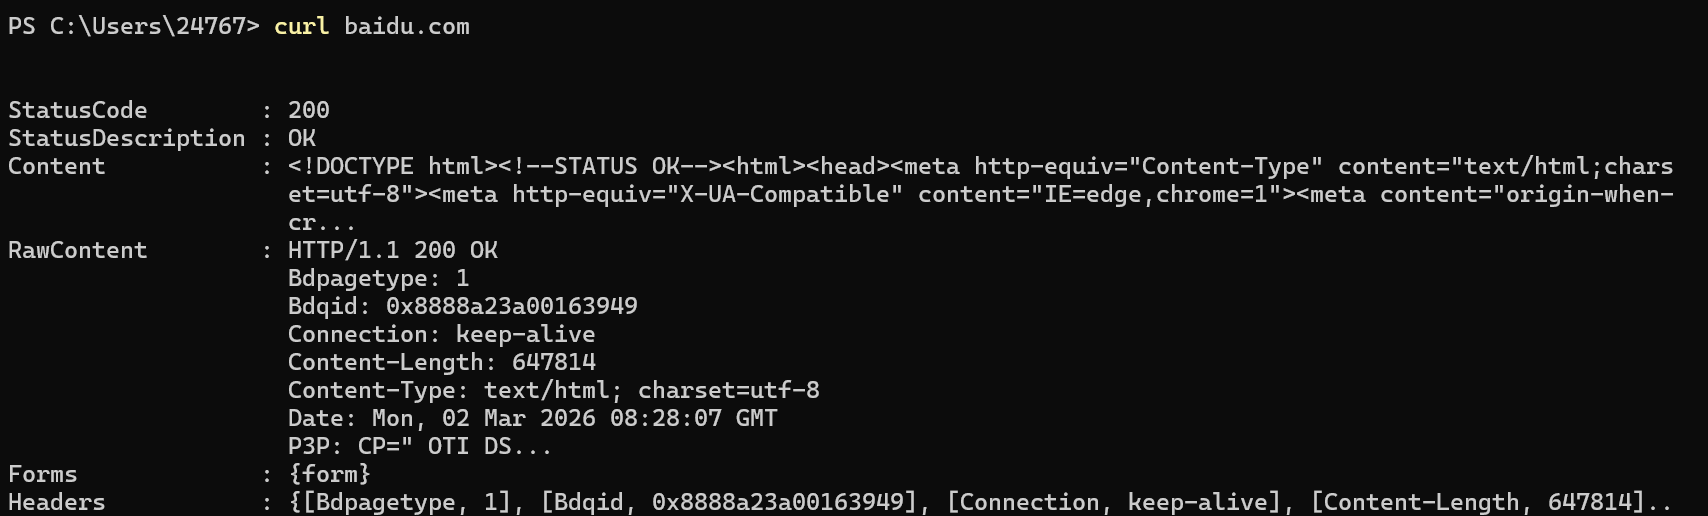Click the StatusDescription label

coord(126,138)
